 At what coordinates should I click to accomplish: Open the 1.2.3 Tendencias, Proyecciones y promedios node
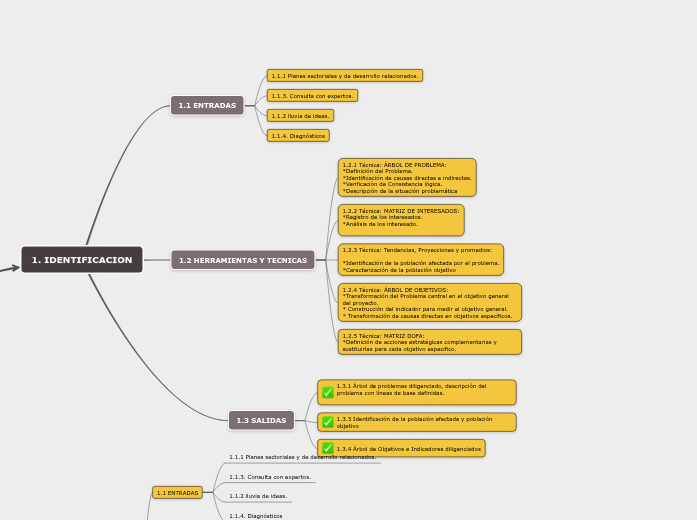421,260
